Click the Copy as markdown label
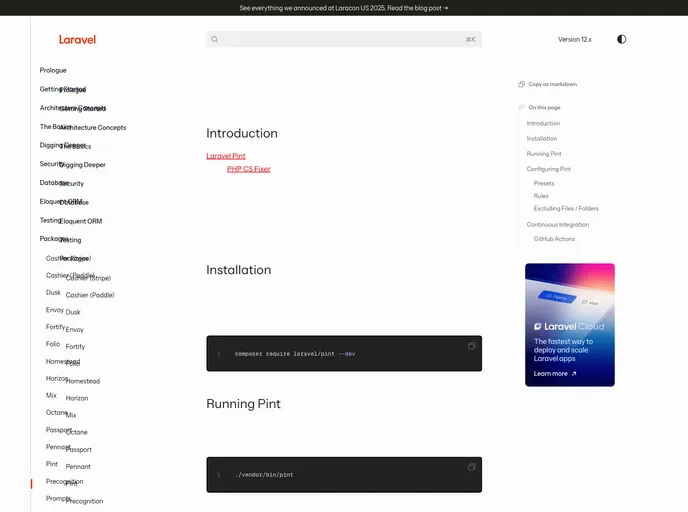Screen dimensions: 688x512 pyautogui.click(x=552, y=84)
